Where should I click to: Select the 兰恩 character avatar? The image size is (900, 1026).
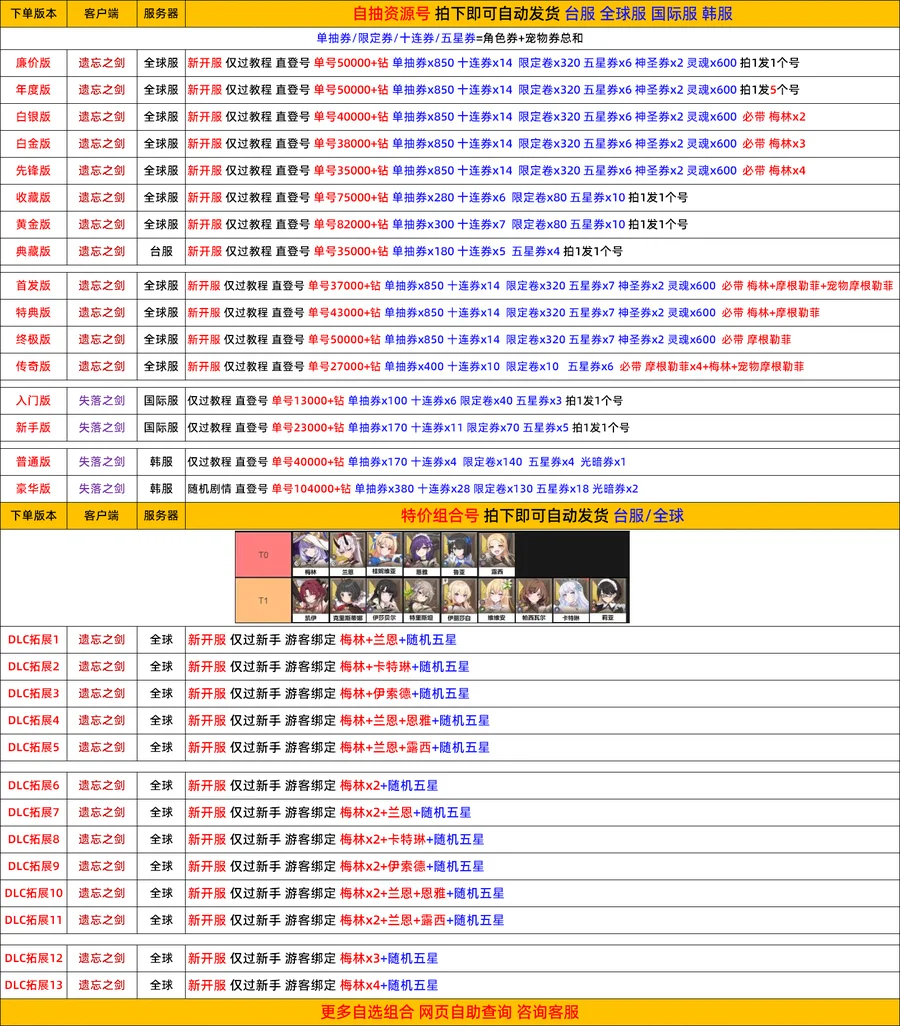[347, 551]
